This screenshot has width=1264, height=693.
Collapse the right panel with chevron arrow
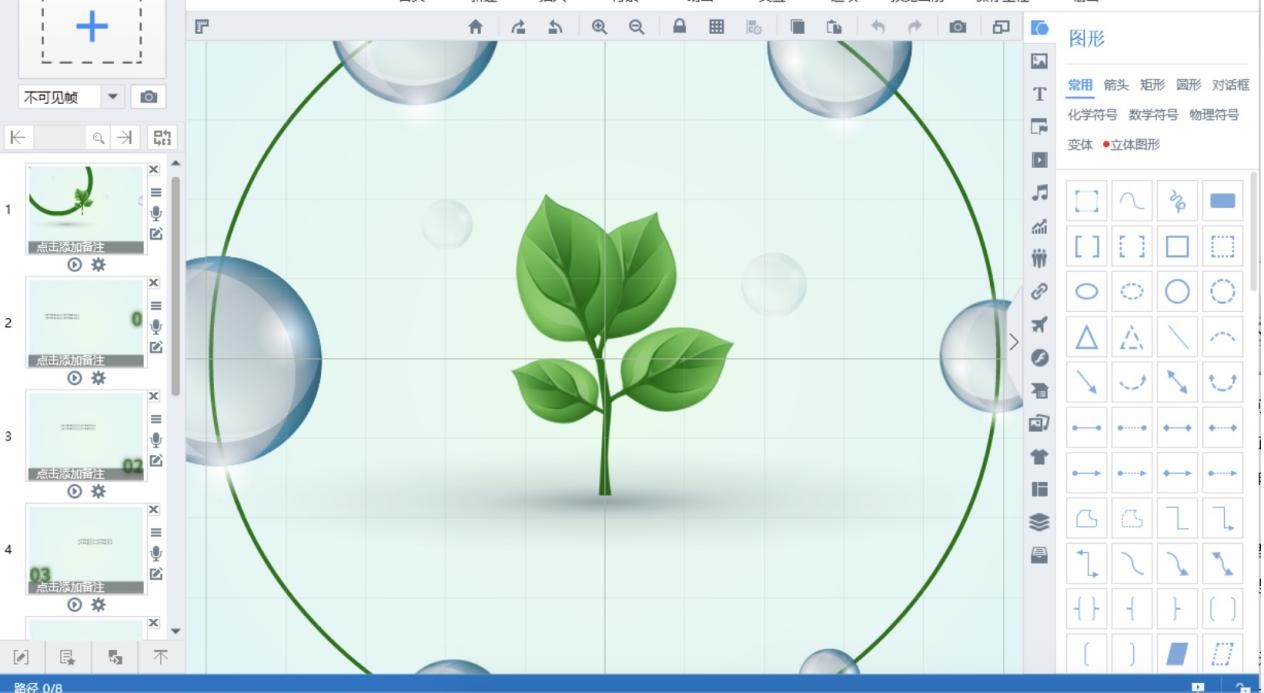tap(1014, 342)
